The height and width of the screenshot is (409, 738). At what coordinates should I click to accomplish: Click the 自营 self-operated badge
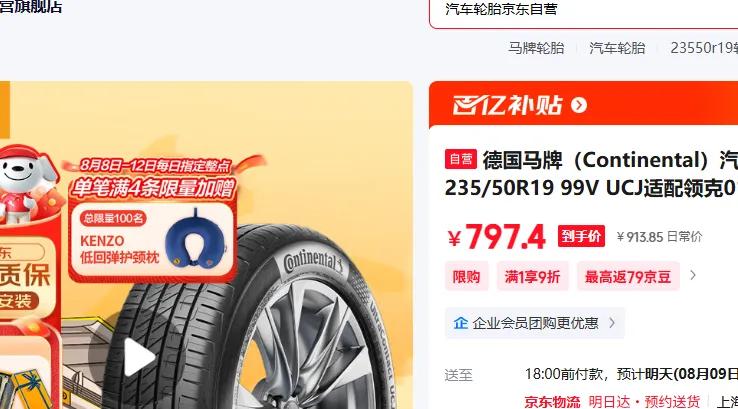tap(460, 159)
